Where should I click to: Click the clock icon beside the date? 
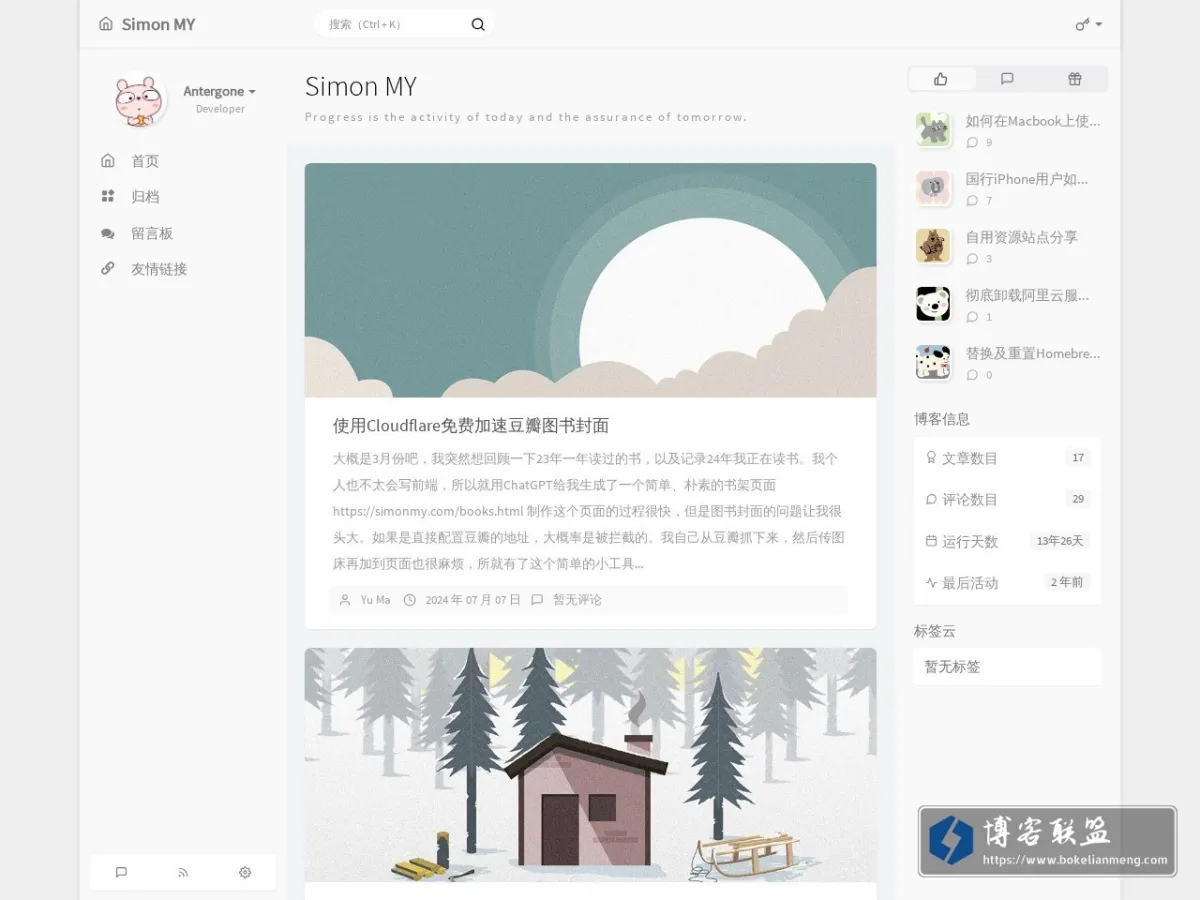409,600
